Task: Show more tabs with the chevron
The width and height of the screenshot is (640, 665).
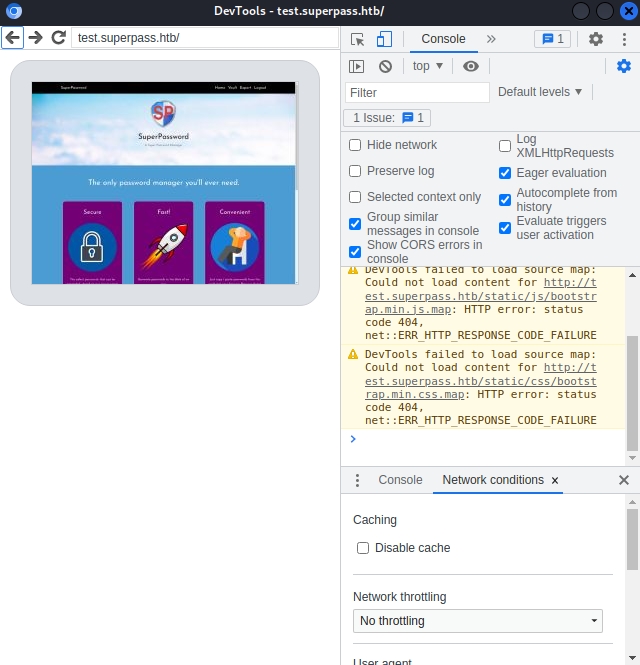Action: (491, 39)
